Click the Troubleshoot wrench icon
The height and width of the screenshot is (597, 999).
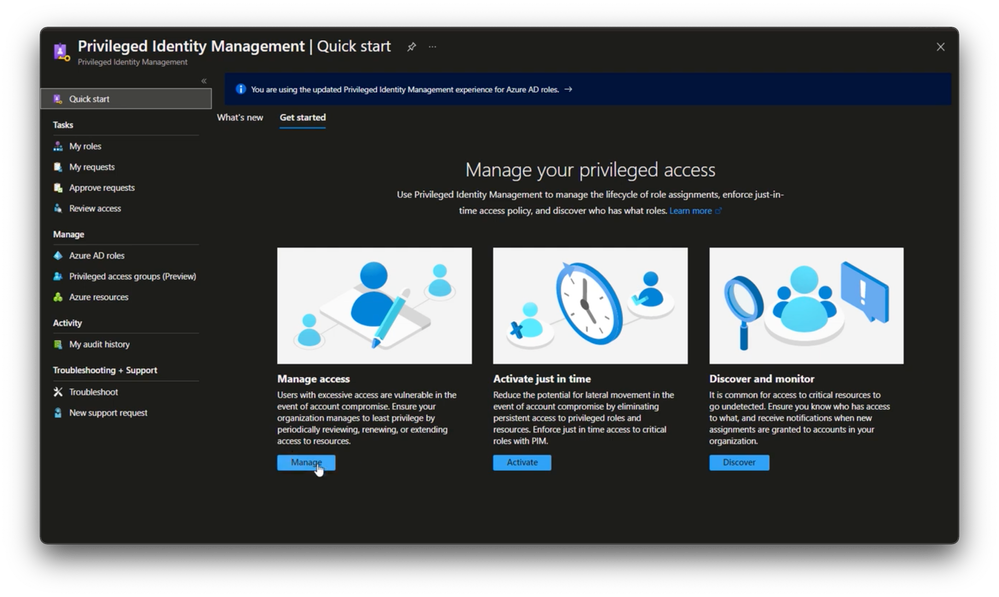click(x=58, y=392)
